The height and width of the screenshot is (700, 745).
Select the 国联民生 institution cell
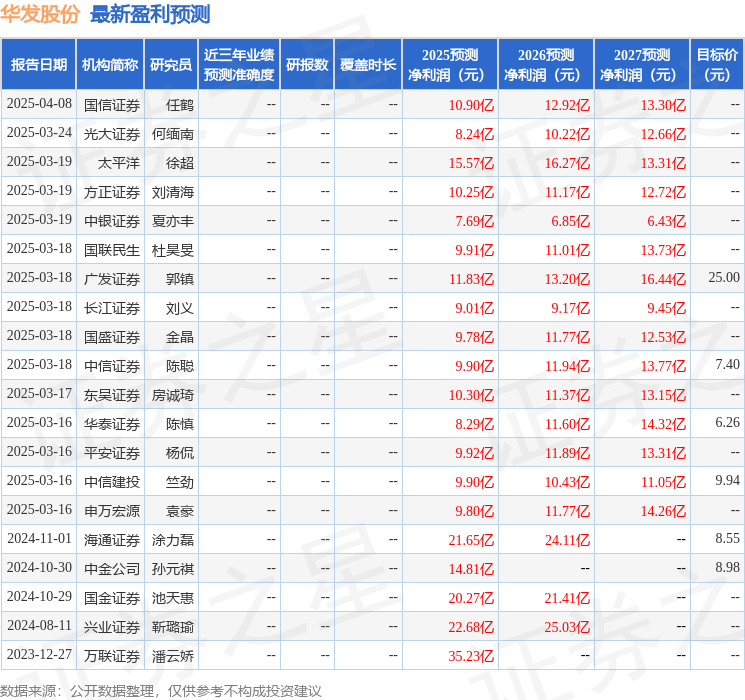pos(112,250)
